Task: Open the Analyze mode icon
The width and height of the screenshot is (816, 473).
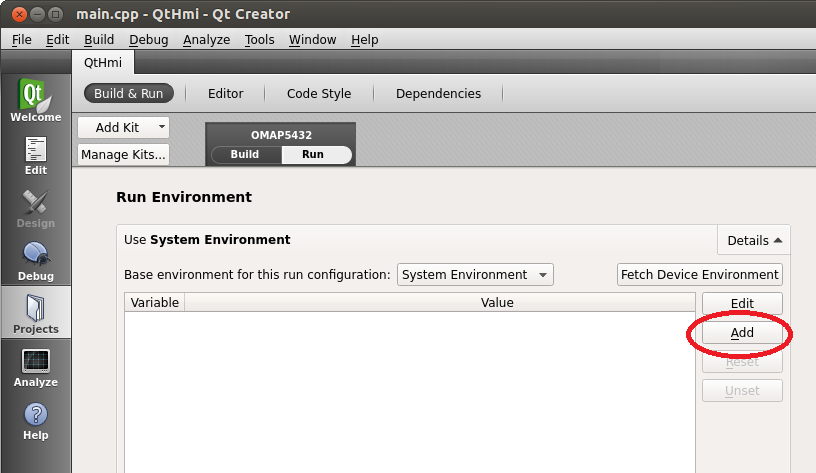Action: click(x=36, y=365)
